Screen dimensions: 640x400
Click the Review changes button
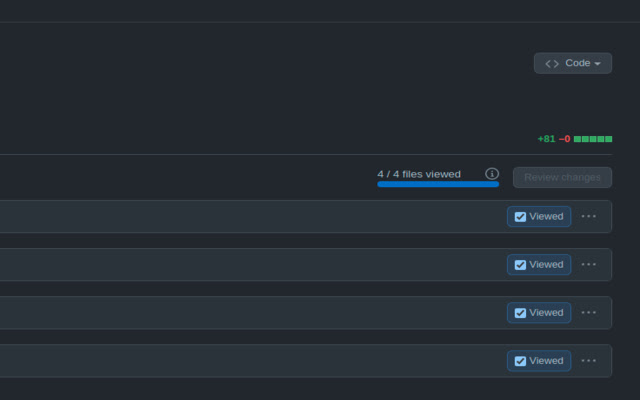pyautogui.click(x=562, y=178)
